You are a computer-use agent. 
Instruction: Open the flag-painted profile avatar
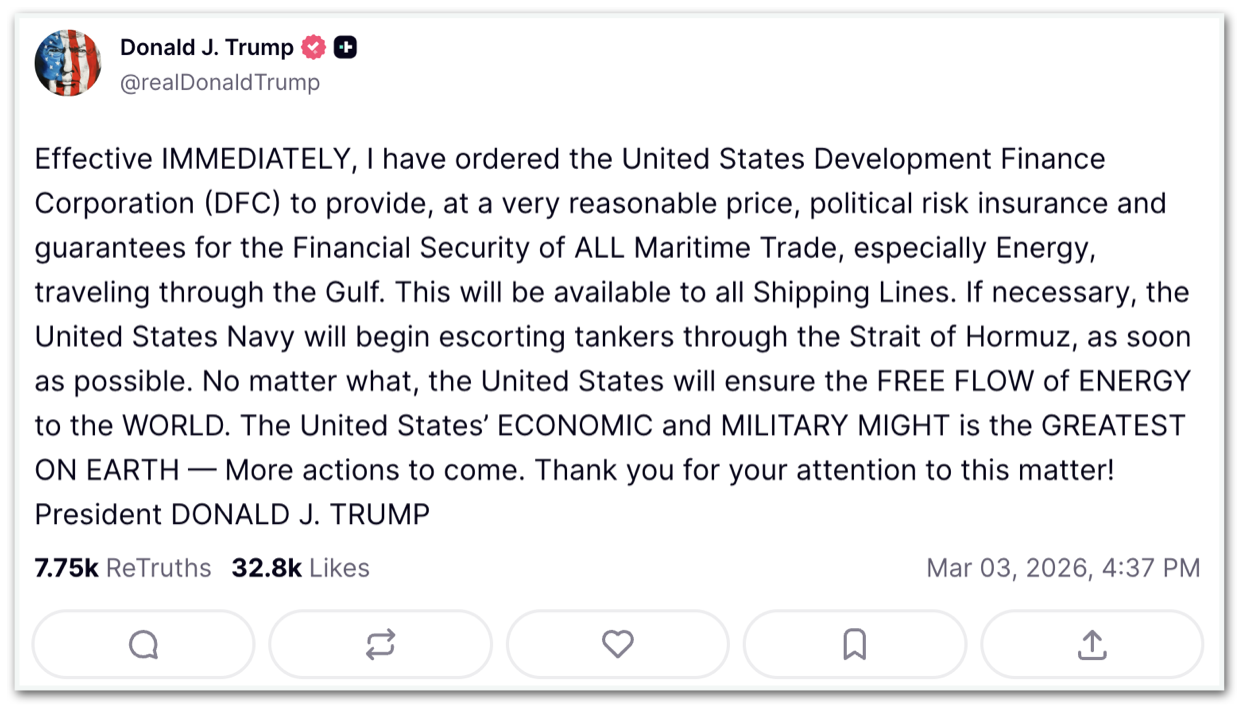coord(68,63)
